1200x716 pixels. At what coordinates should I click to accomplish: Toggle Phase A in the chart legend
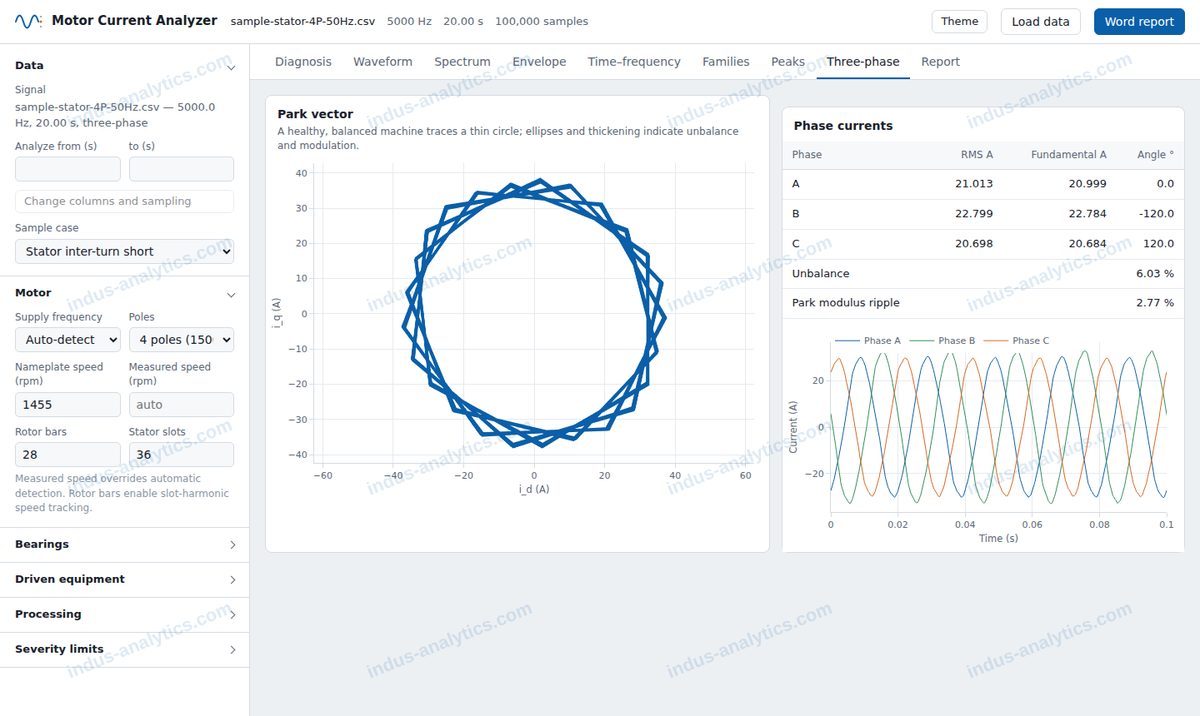click(x=868, y=341)
